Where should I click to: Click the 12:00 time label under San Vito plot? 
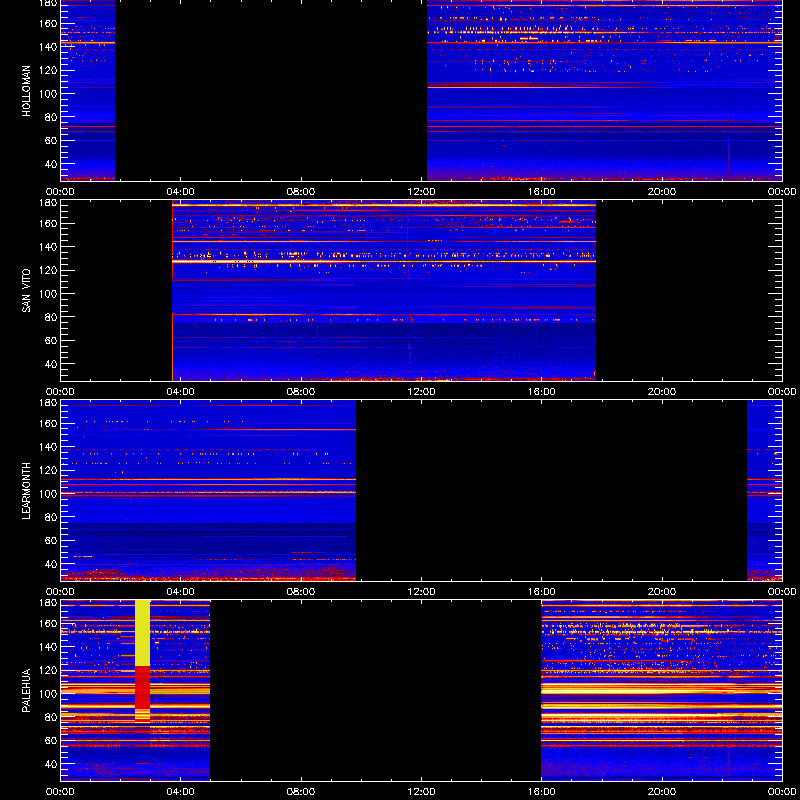(x=421, y=392)
